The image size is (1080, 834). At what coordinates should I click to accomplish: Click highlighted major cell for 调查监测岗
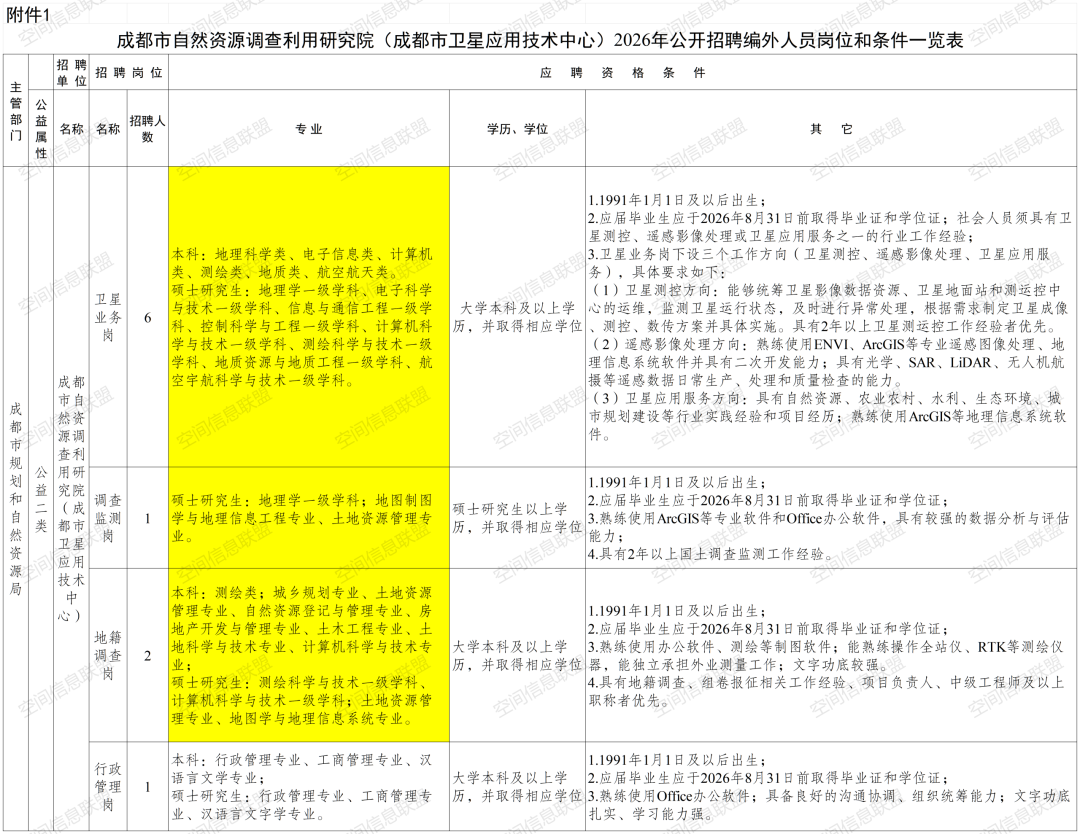309,517
